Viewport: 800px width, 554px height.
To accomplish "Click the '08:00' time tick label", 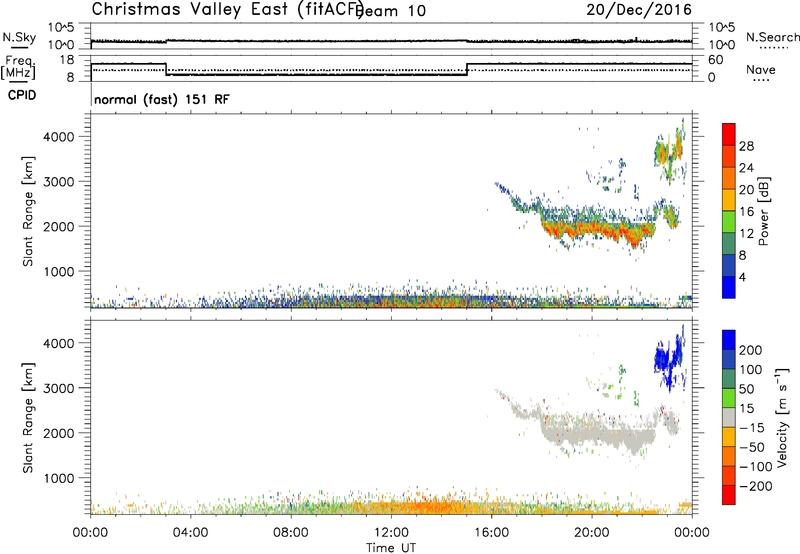I will 291,533.
